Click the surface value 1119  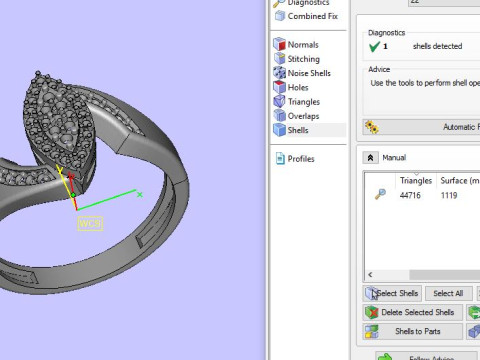[449, 195]
